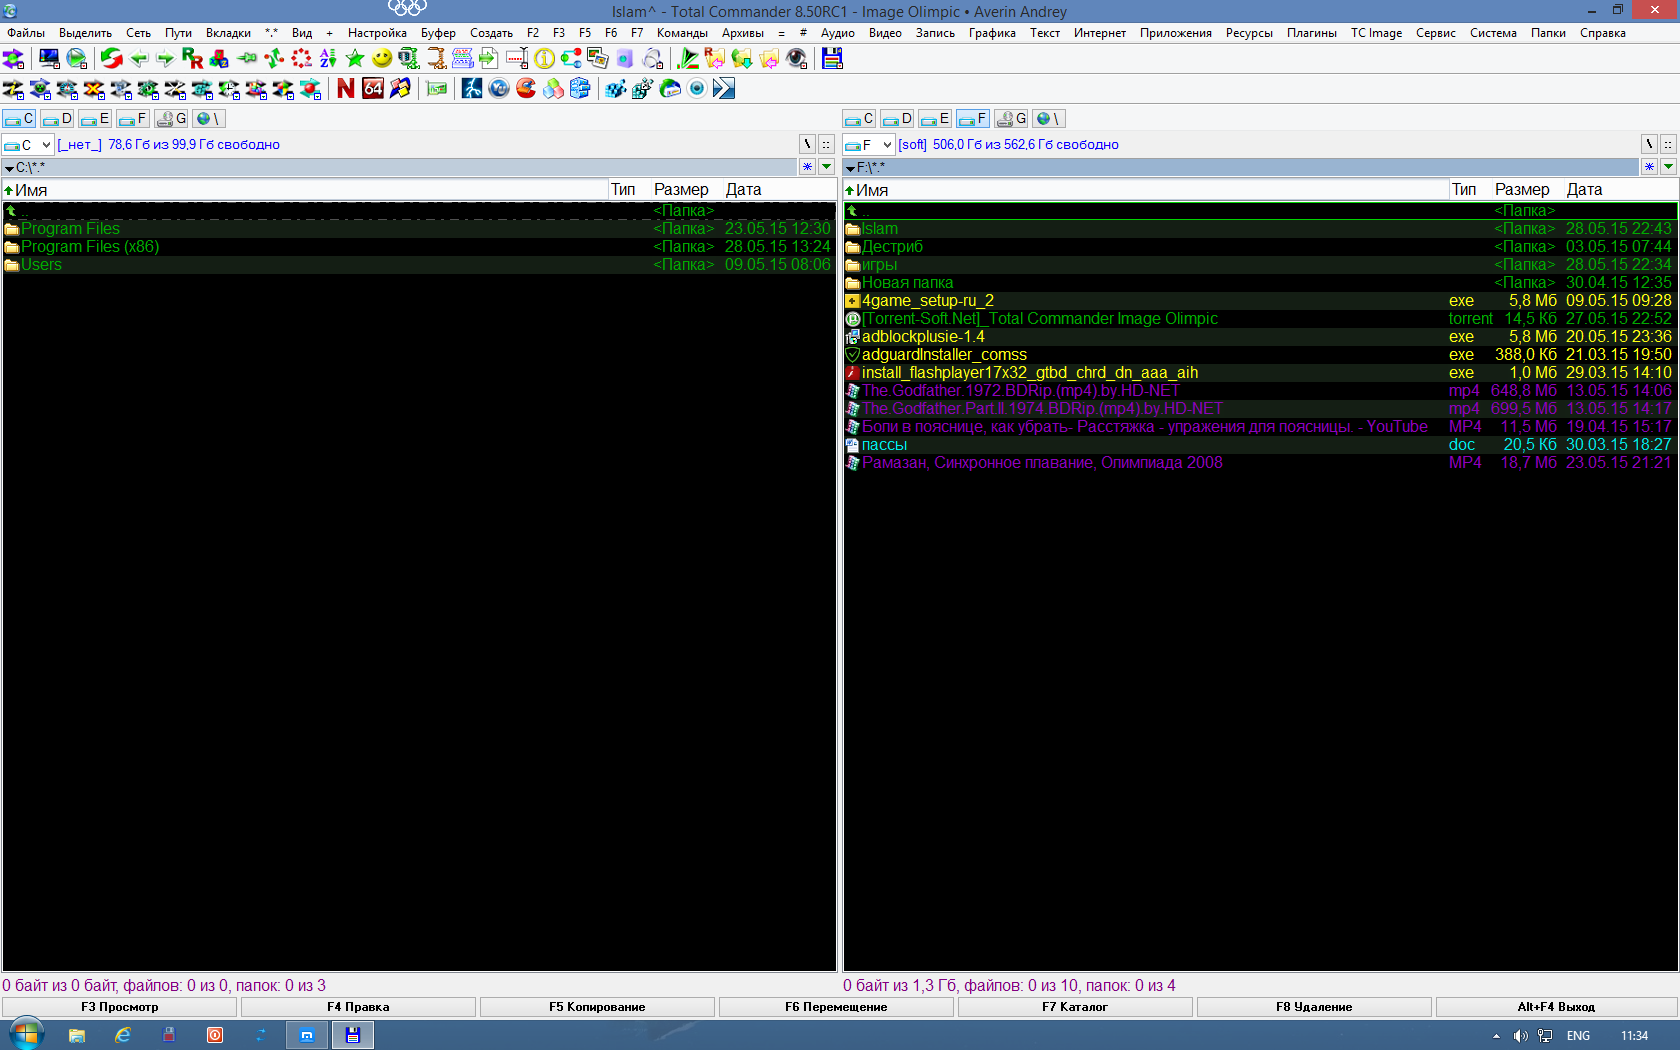
Task: Open the TC Image menu
Action: [x=1376, y=33]
